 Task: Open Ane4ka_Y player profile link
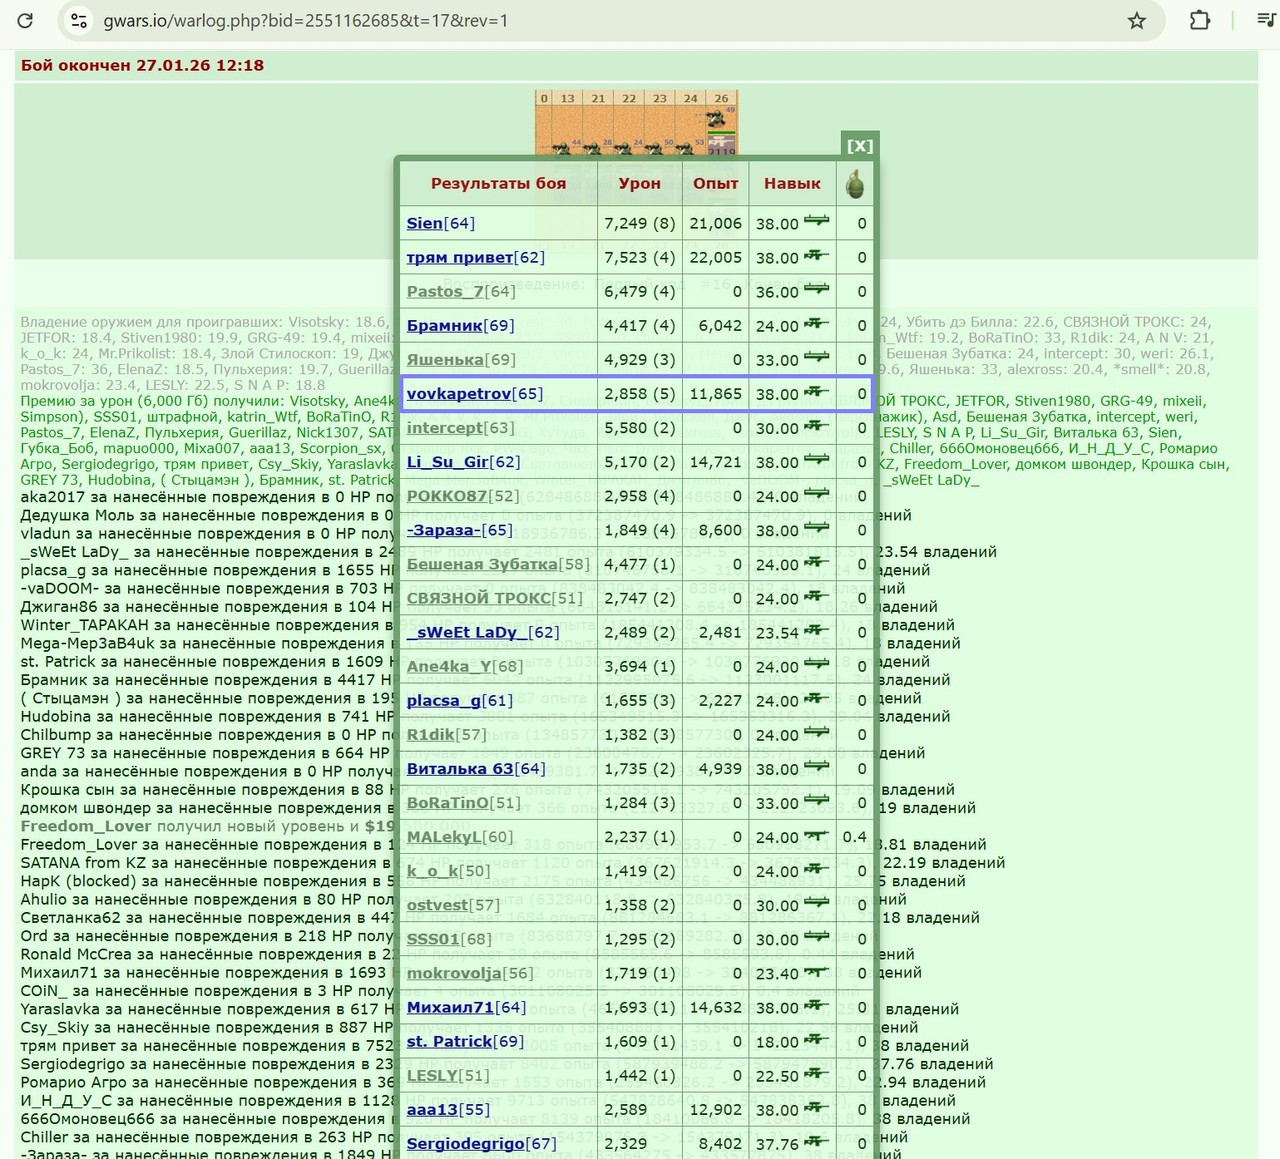point(448,665)
